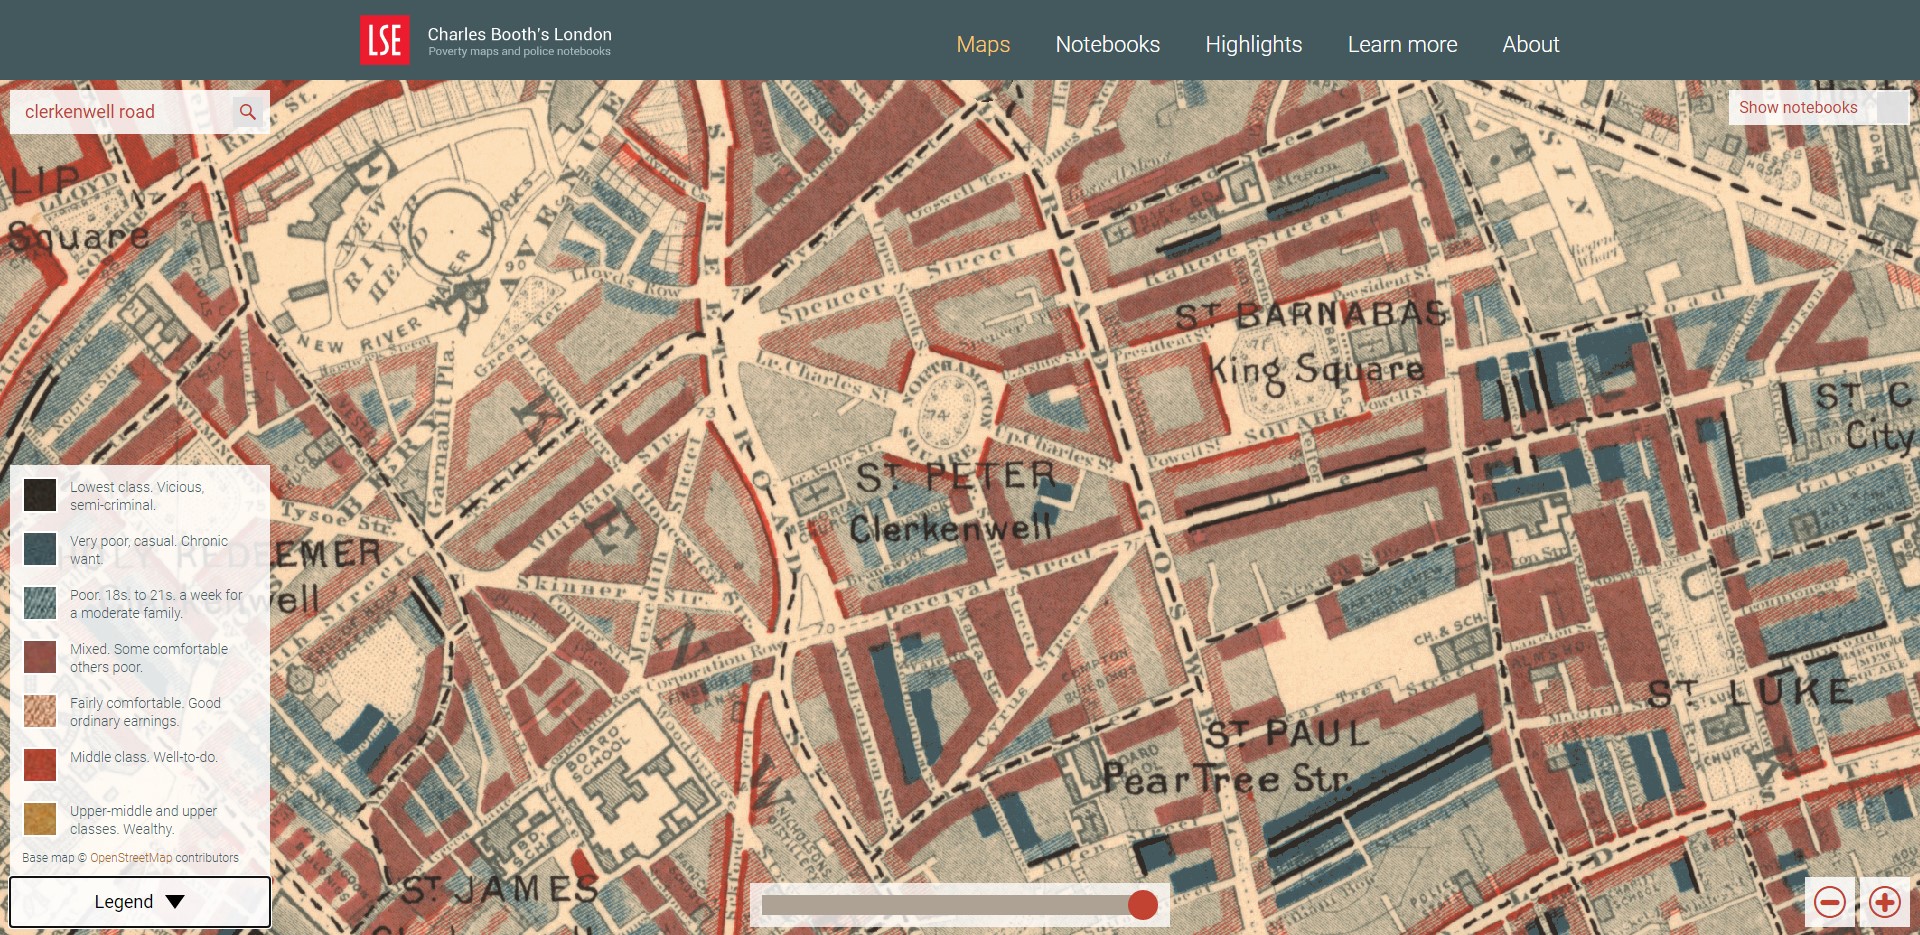The height and width of the screenshot is (935, 1920).
Task: Click the LSE logo icon
Action: pyautogui.click(x=384, y=40)
